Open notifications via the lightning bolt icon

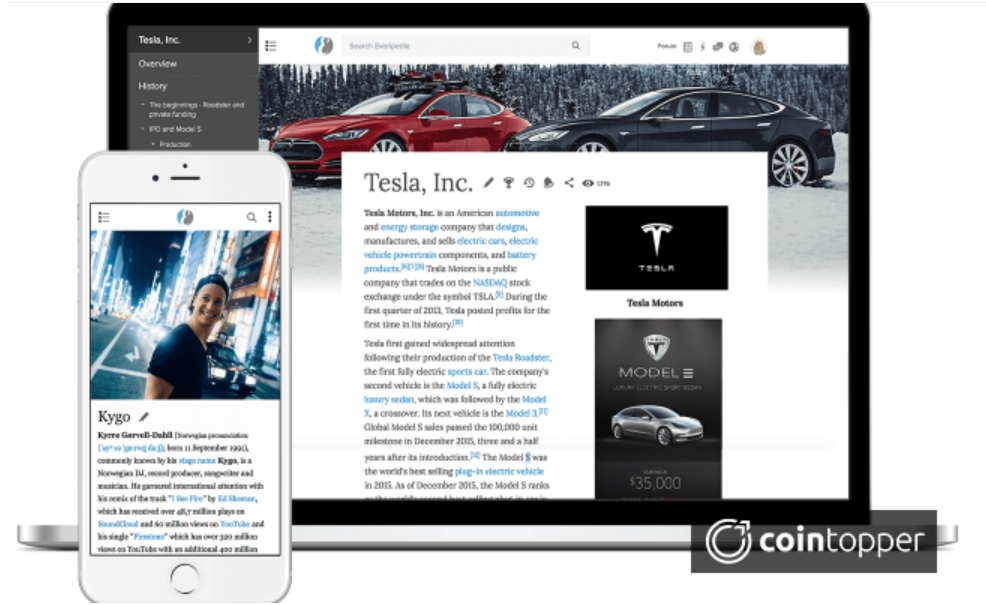click(x=703, y=46)
